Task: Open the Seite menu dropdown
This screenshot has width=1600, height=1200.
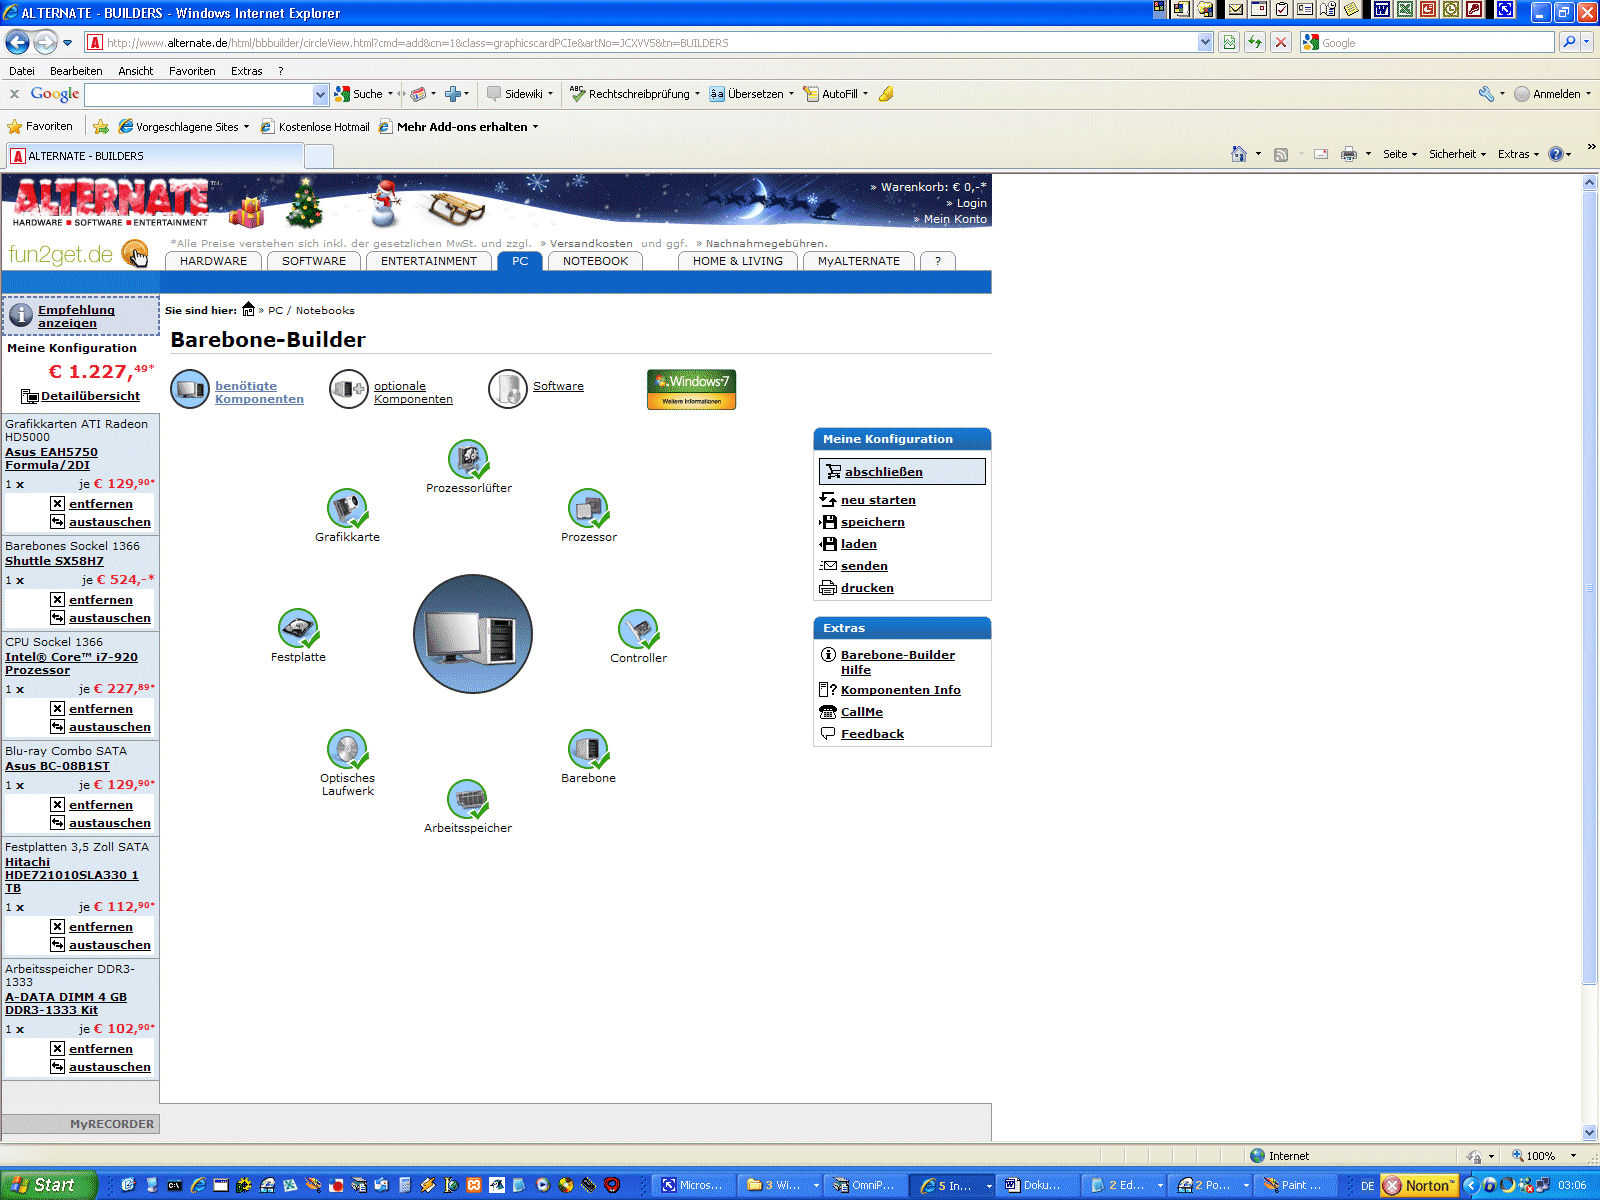Action: coord(1400,154)
